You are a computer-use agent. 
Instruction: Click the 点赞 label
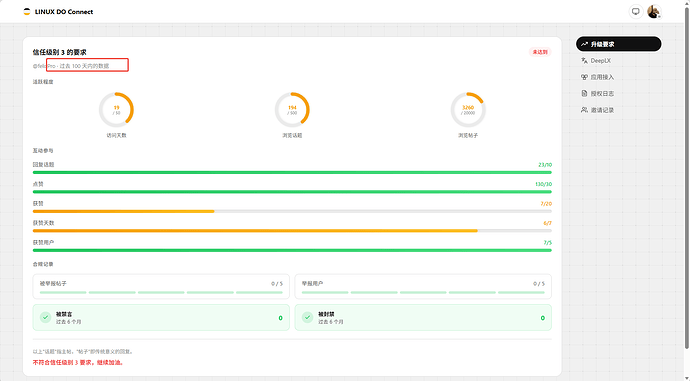pyautogui.click(x=38, y=184)
